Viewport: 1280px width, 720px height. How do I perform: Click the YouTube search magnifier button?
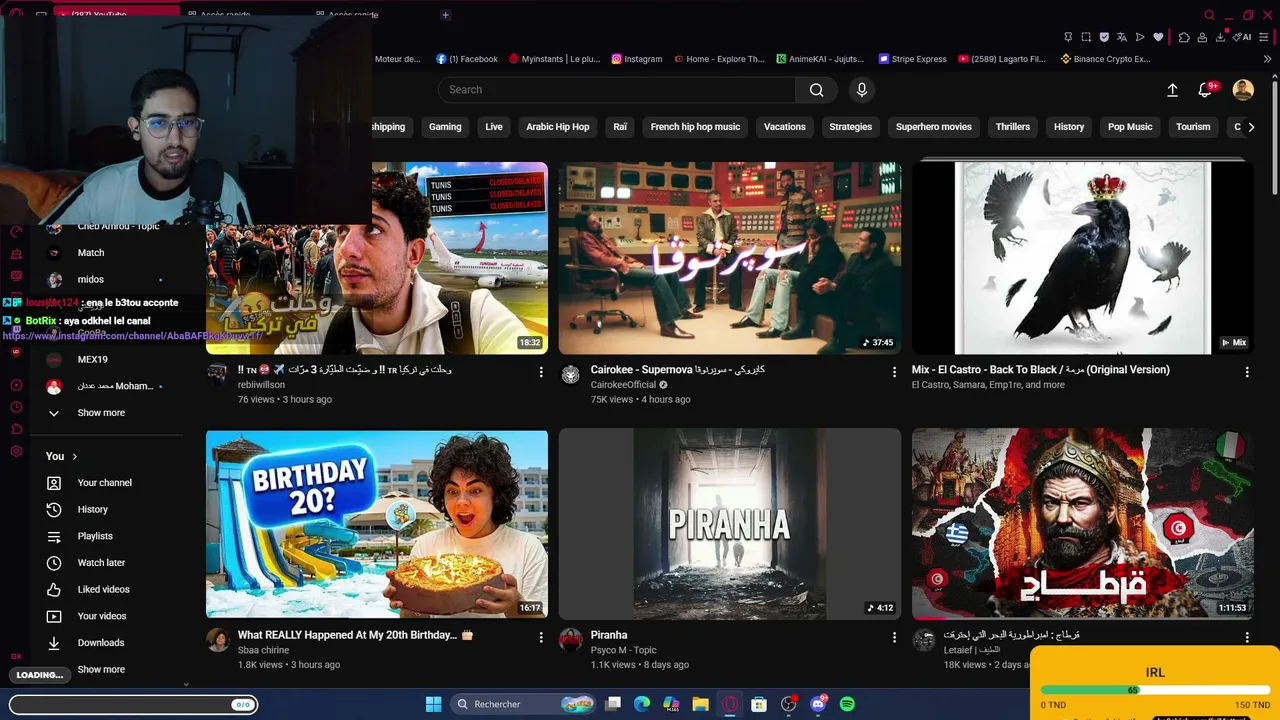(816, 90)
